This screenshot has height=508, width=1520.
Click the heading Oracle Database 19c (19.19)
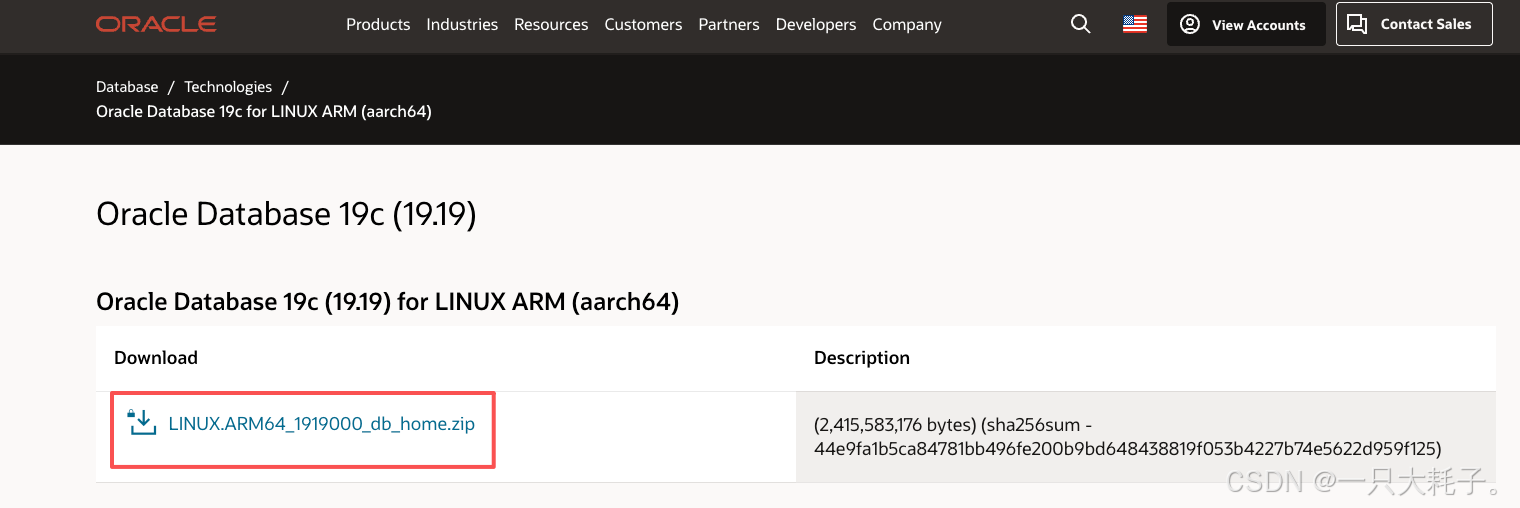pos(286,214)
